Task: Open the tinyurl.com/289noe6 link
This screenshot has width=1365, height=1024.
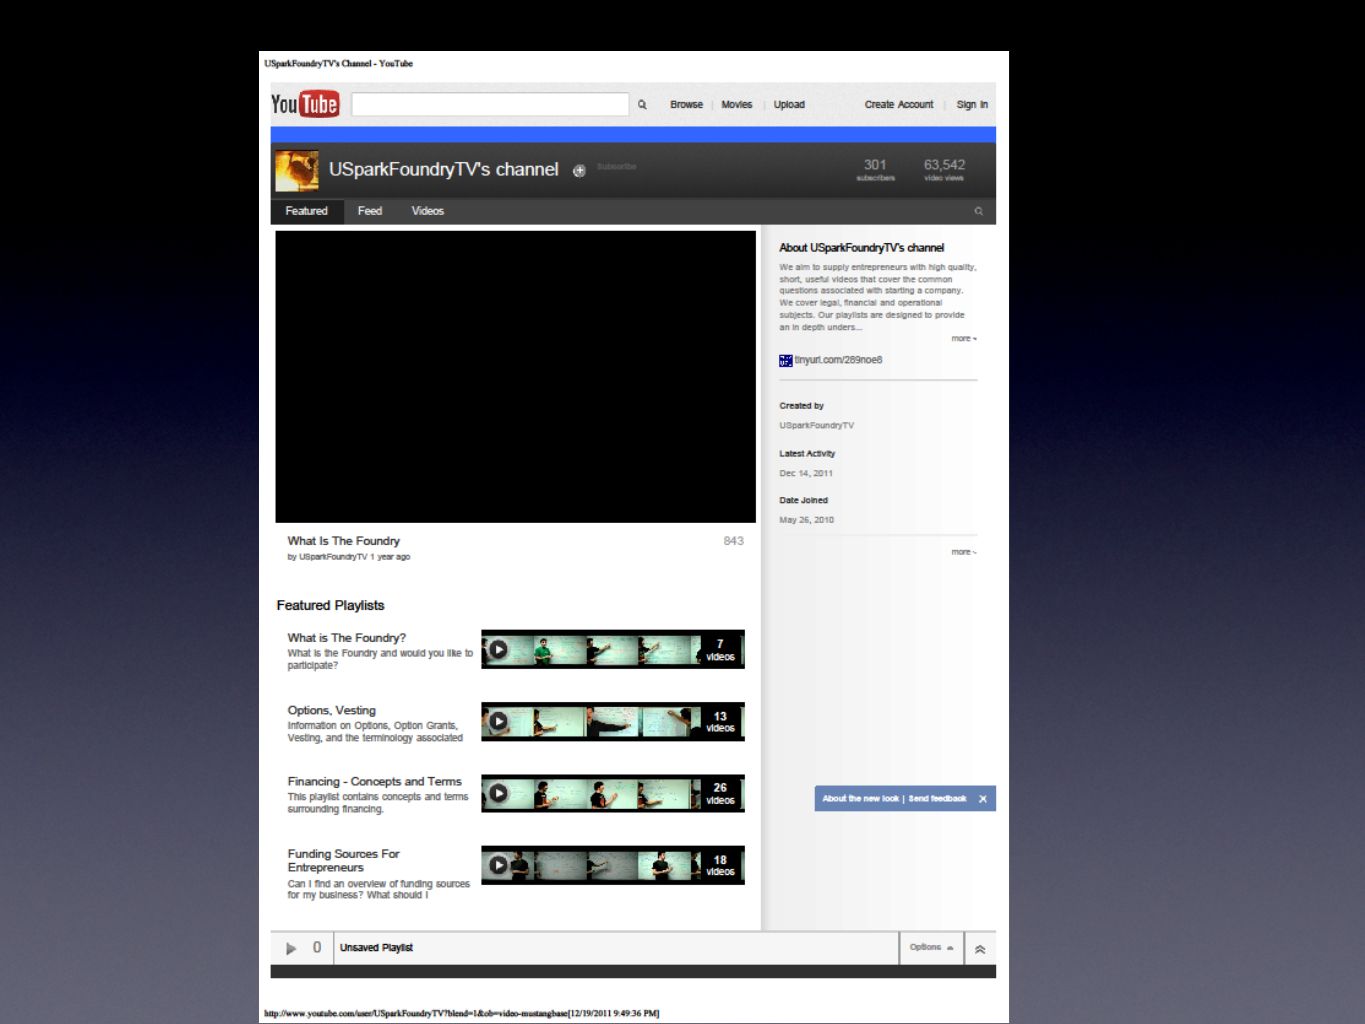Action: click(838, 360)
